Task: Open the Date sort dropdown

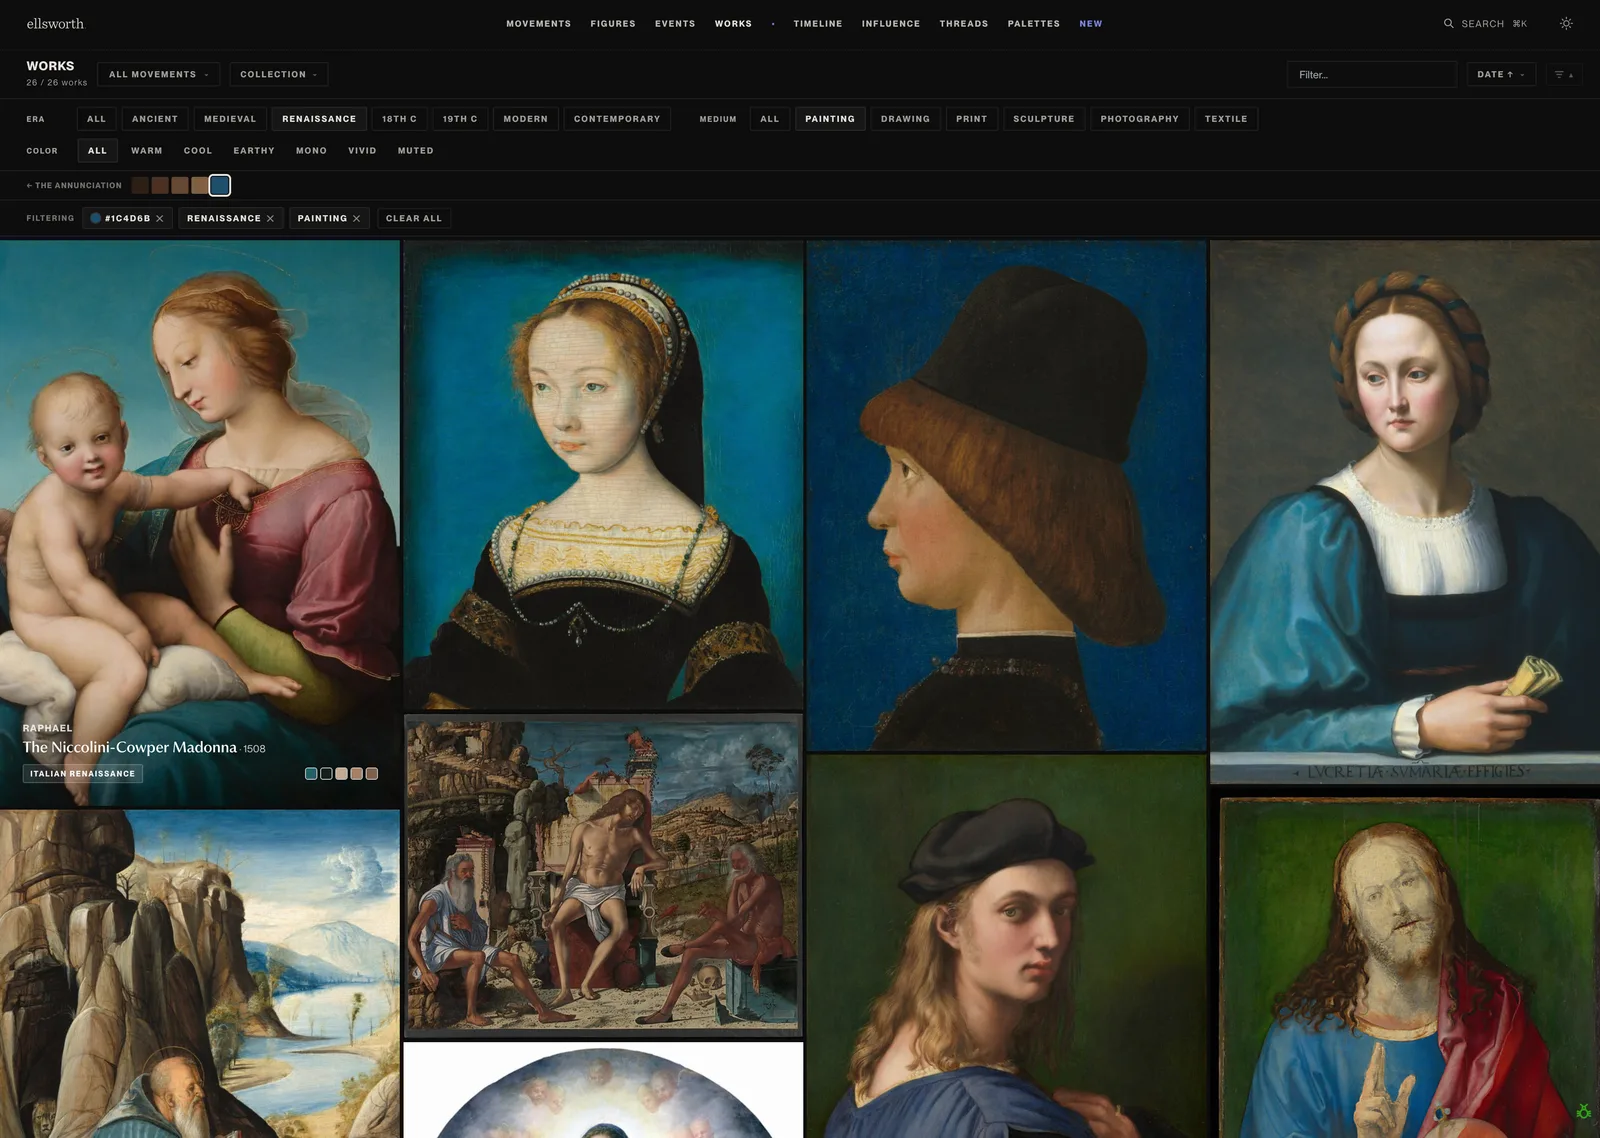Action: pos(1501,74)
